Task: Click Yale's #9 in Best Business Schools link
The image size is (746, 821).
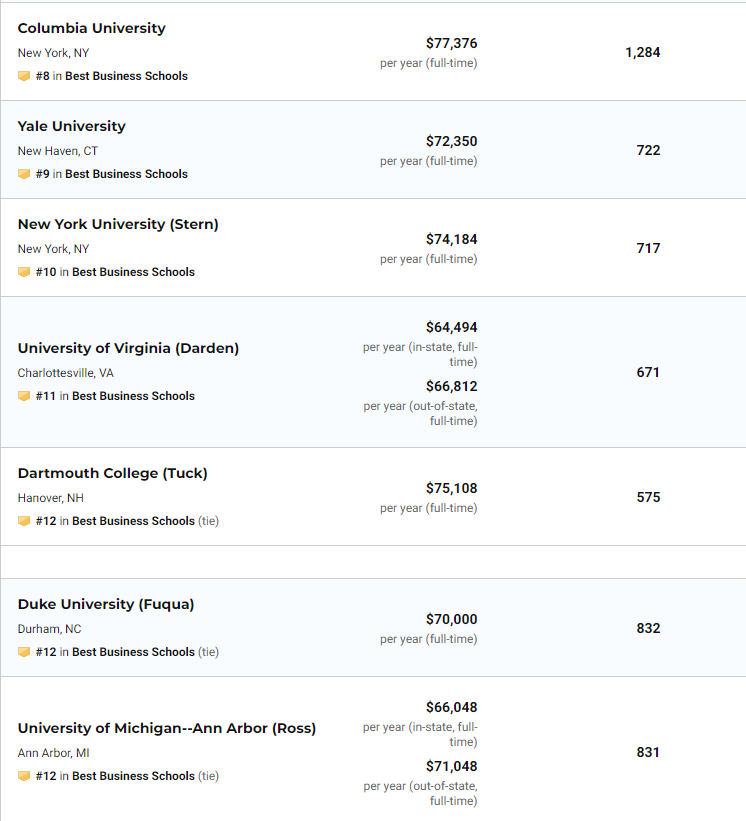Action: pyautogui.click(x=111, y=174)
